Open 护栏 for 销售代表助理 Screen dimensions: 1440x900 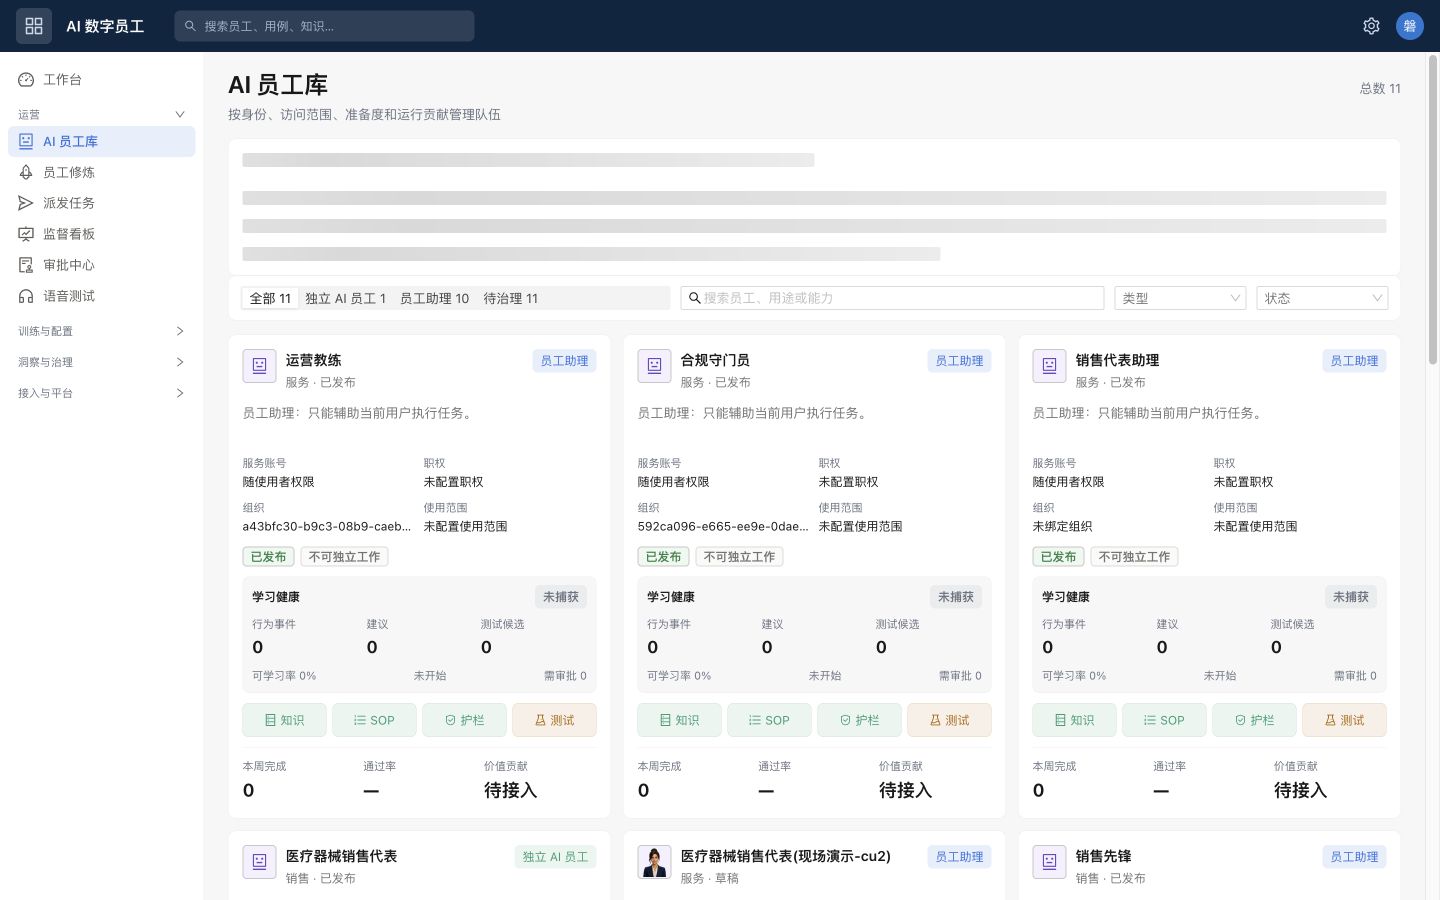click(x=1254, y=720)
